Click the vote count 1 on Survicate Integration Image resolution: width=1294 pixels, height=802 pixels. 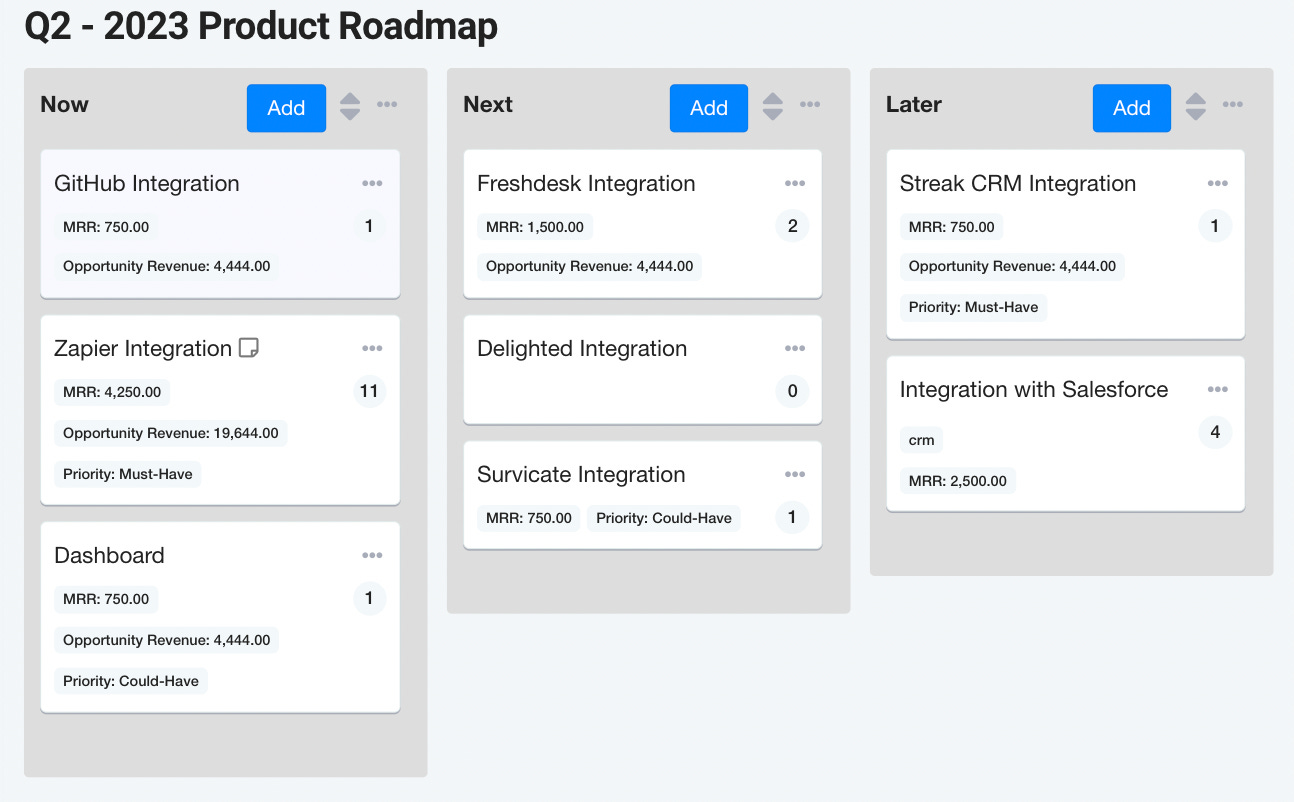792,517
